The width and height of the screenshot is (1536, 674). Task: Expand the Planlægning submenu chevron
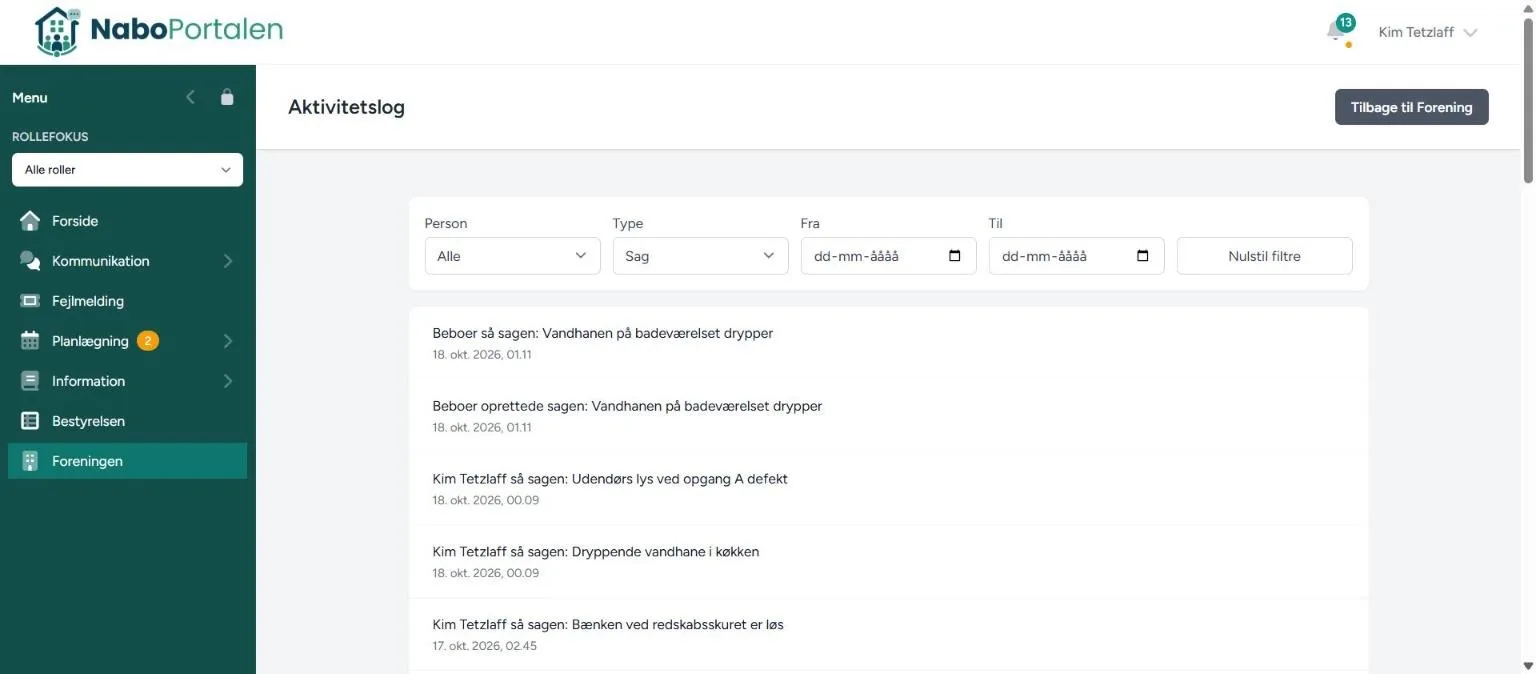(x=228, y=341)
